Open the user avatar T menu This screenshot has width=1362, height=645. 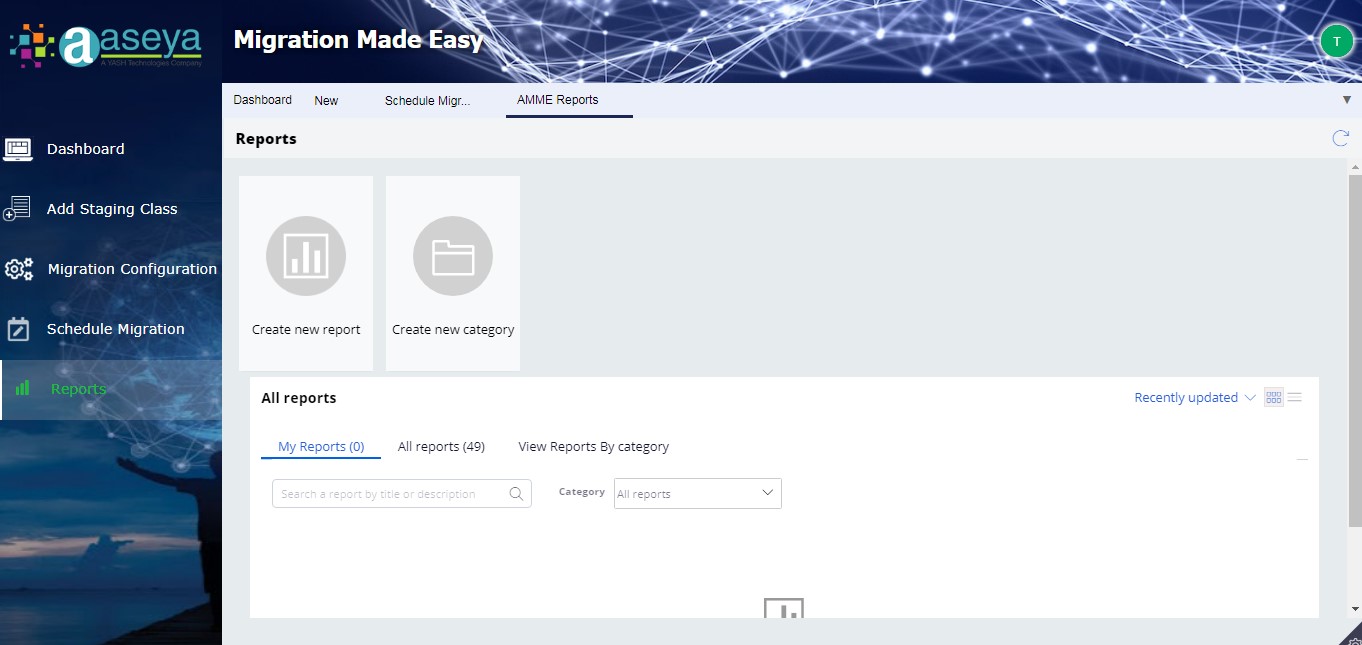click(x=1336, y=41)
